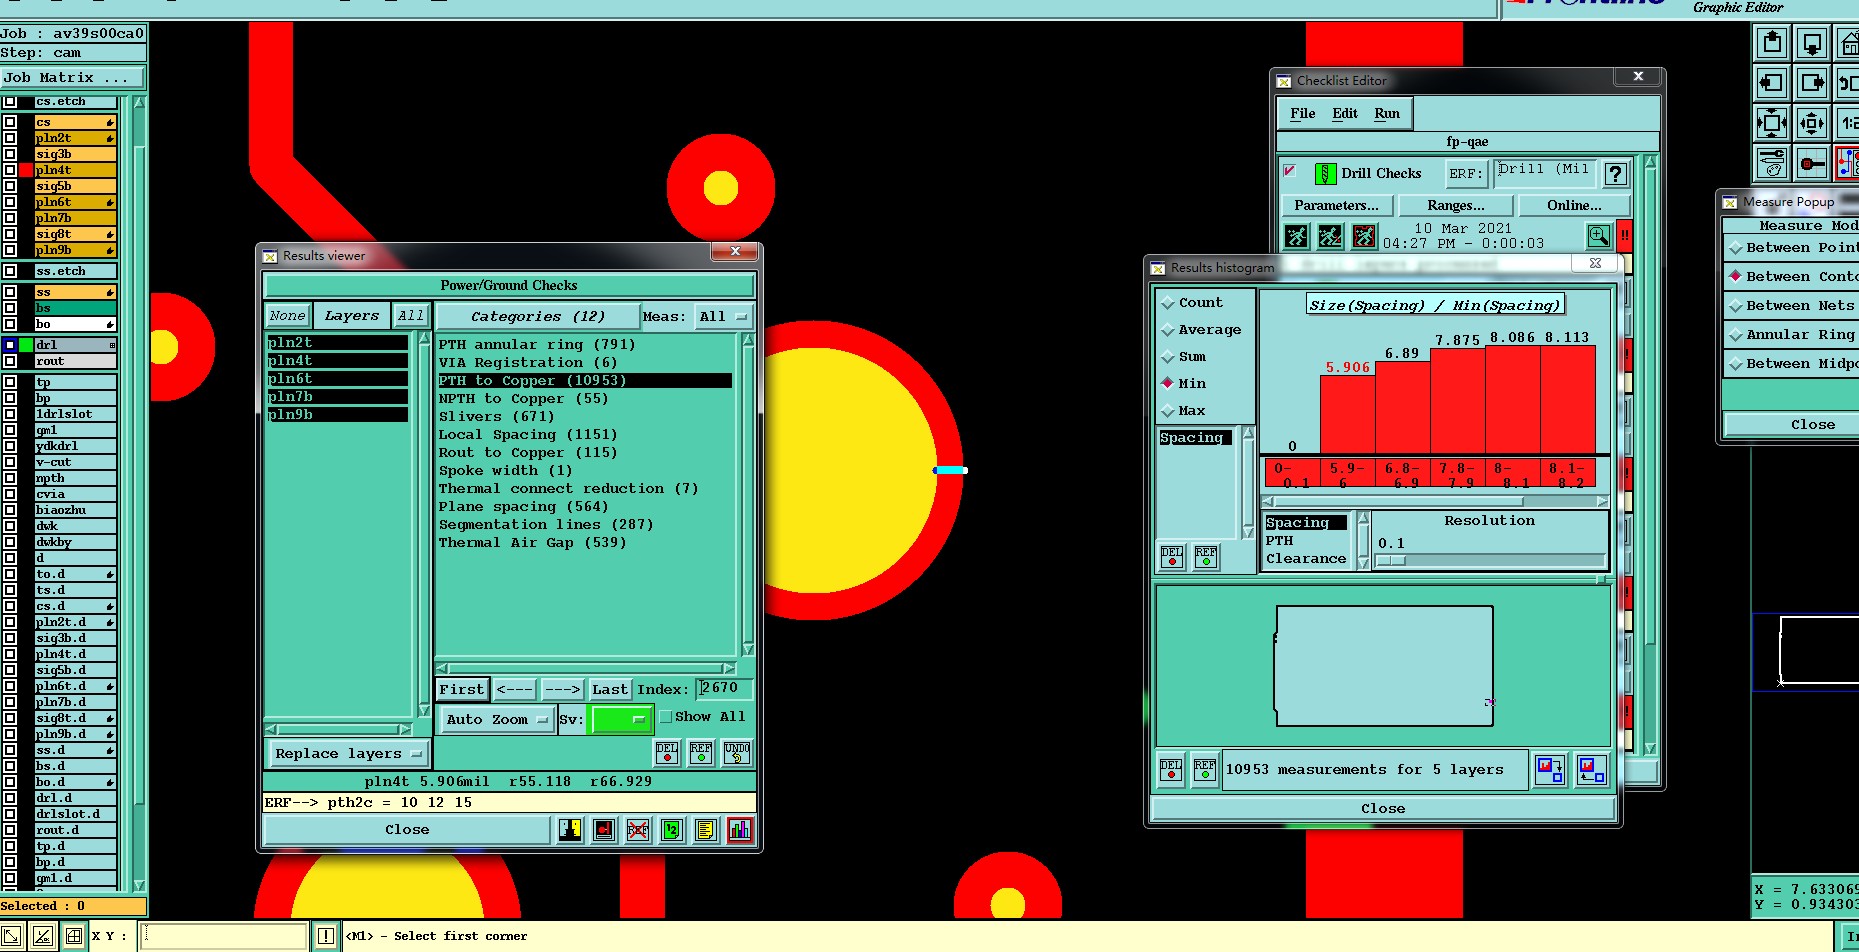This screenshot has width=1859, height=952.
Task: Select the Count radio option
Action: (1168, 303)
